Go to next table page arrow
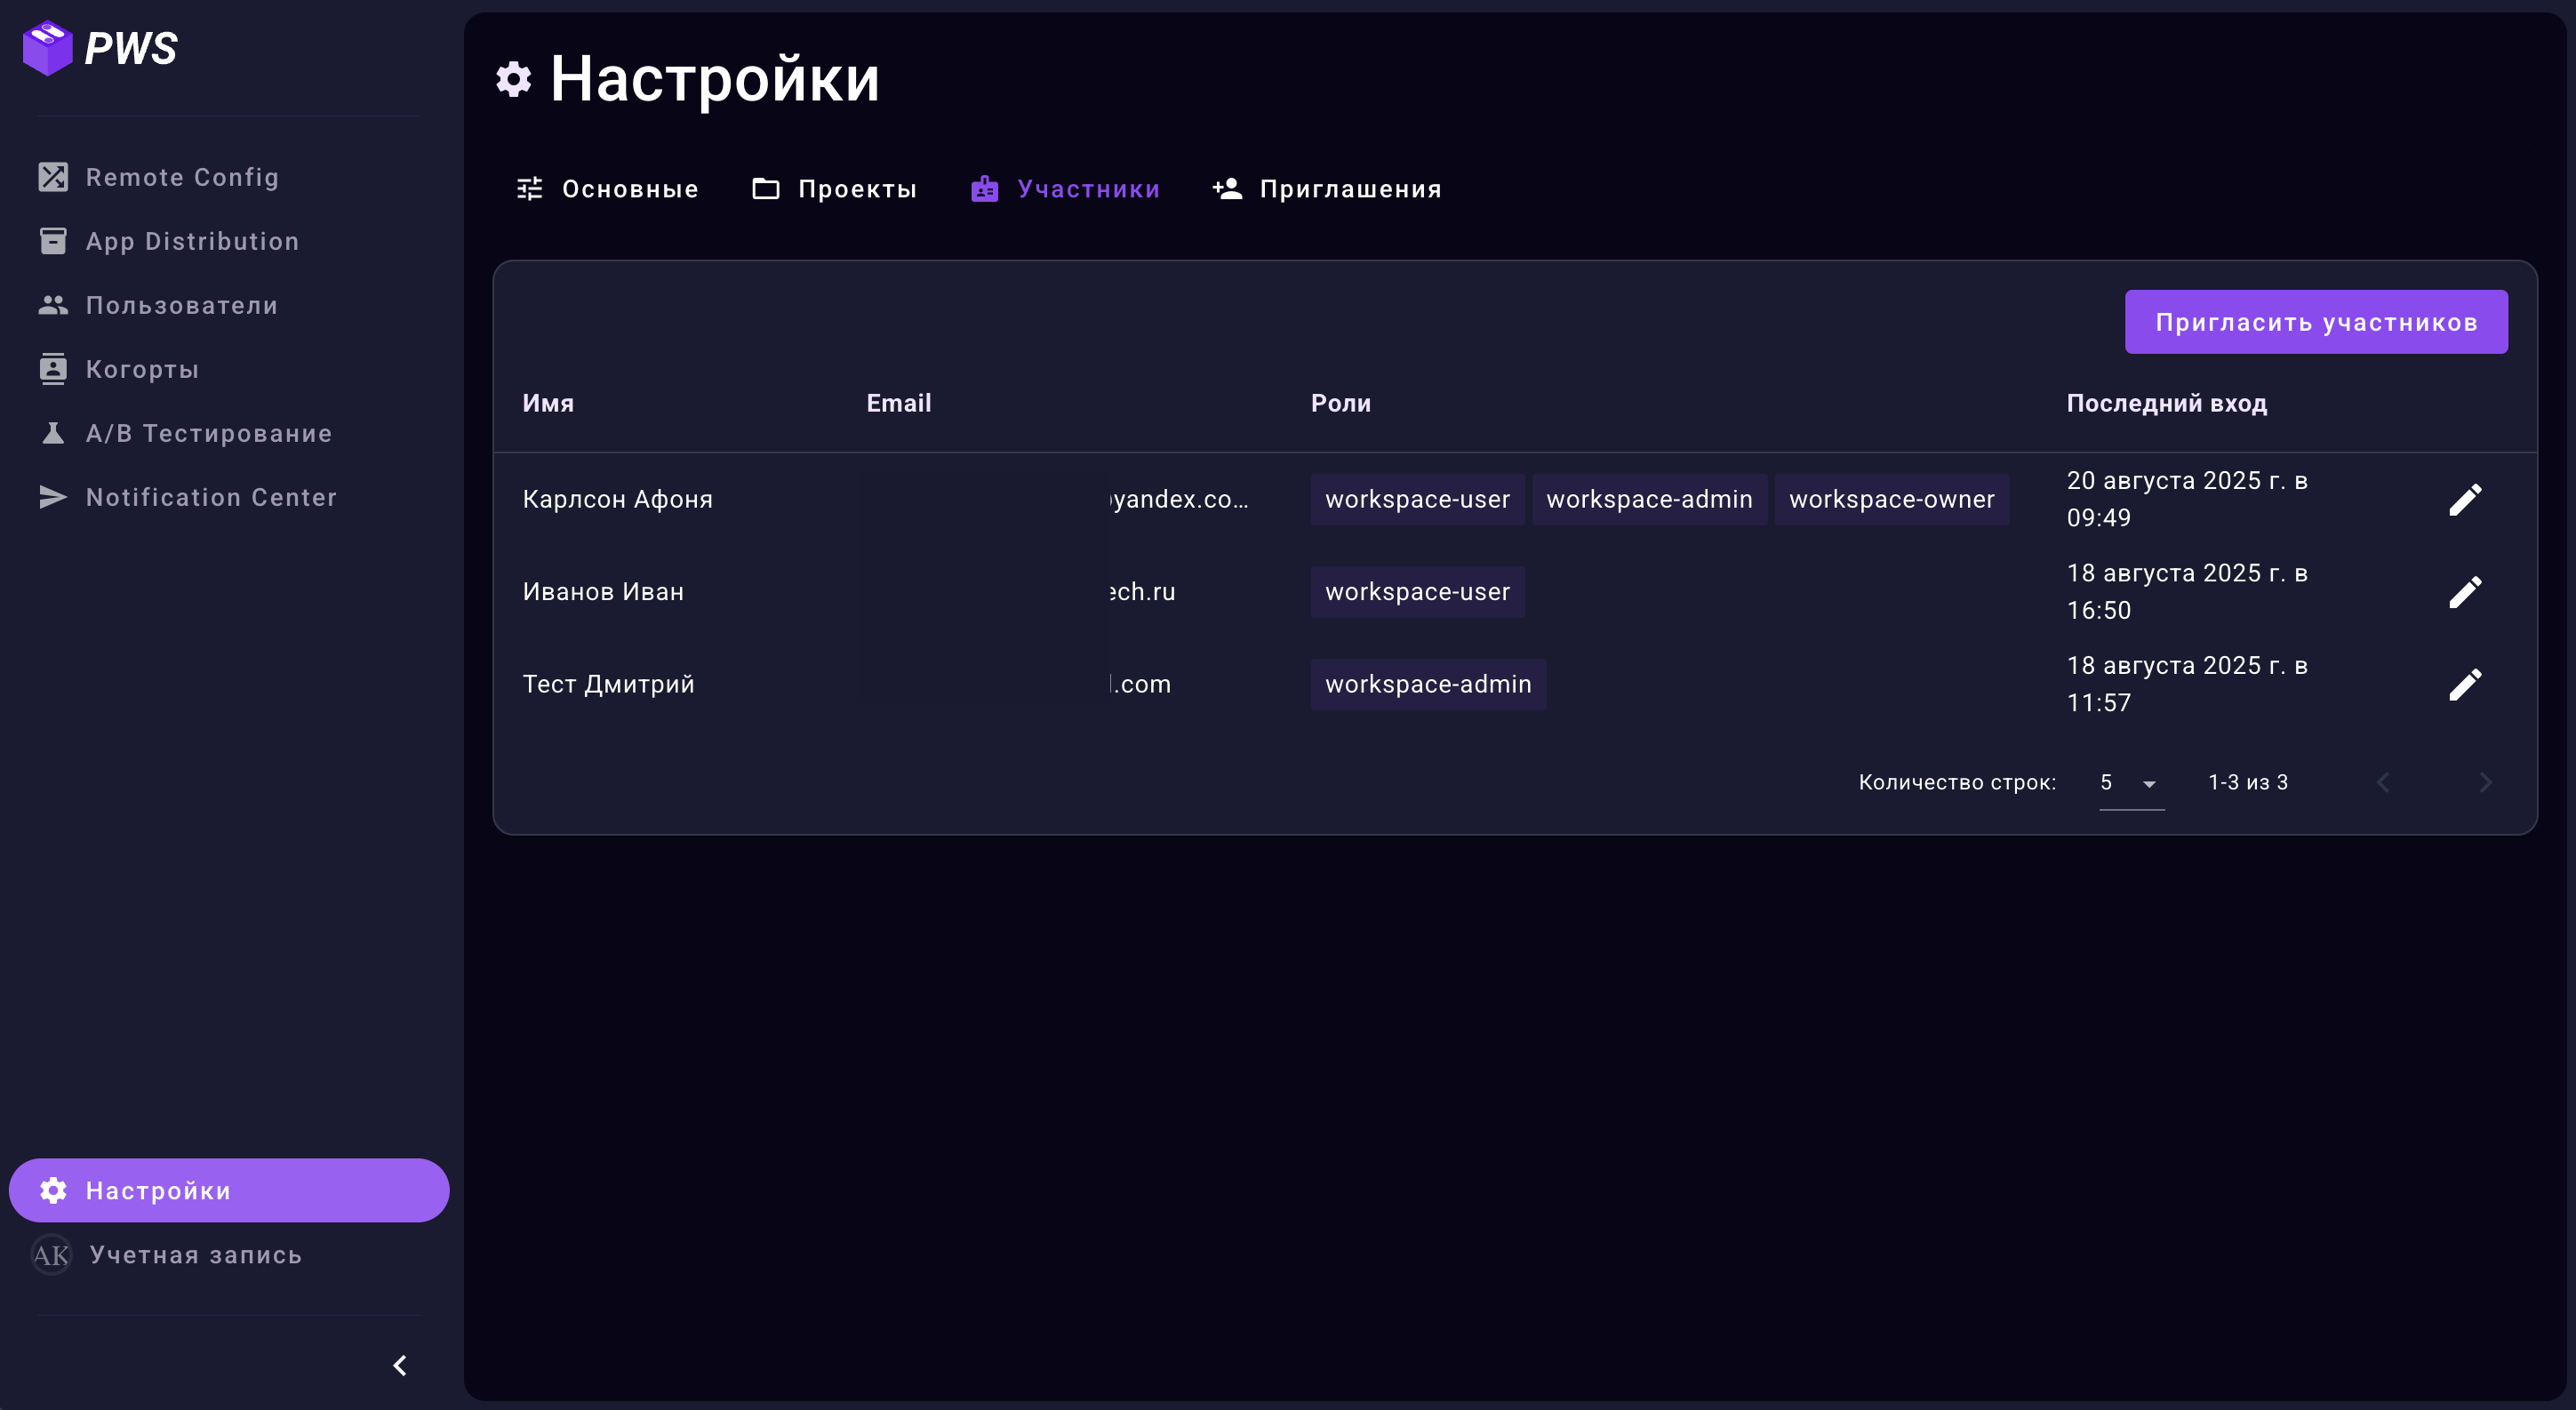Image resolution: width=2576 pixels, height=1410 pixels. pyautogui.click(x=2486, y=783)
